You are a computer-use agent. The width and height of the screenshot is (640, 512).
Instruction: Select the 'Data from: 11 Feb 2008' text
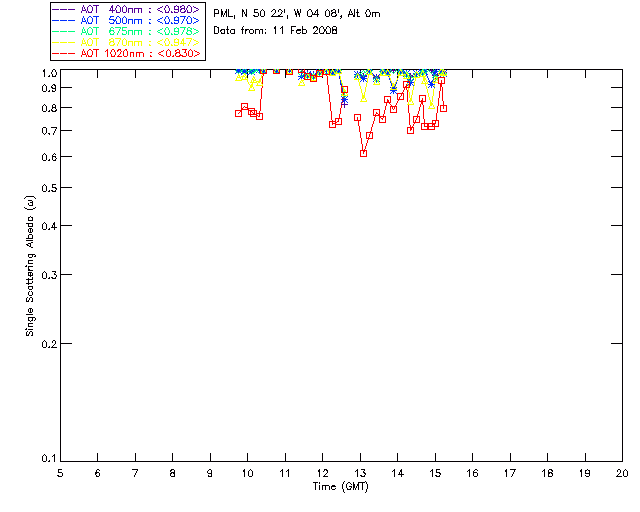pos(276,31)
